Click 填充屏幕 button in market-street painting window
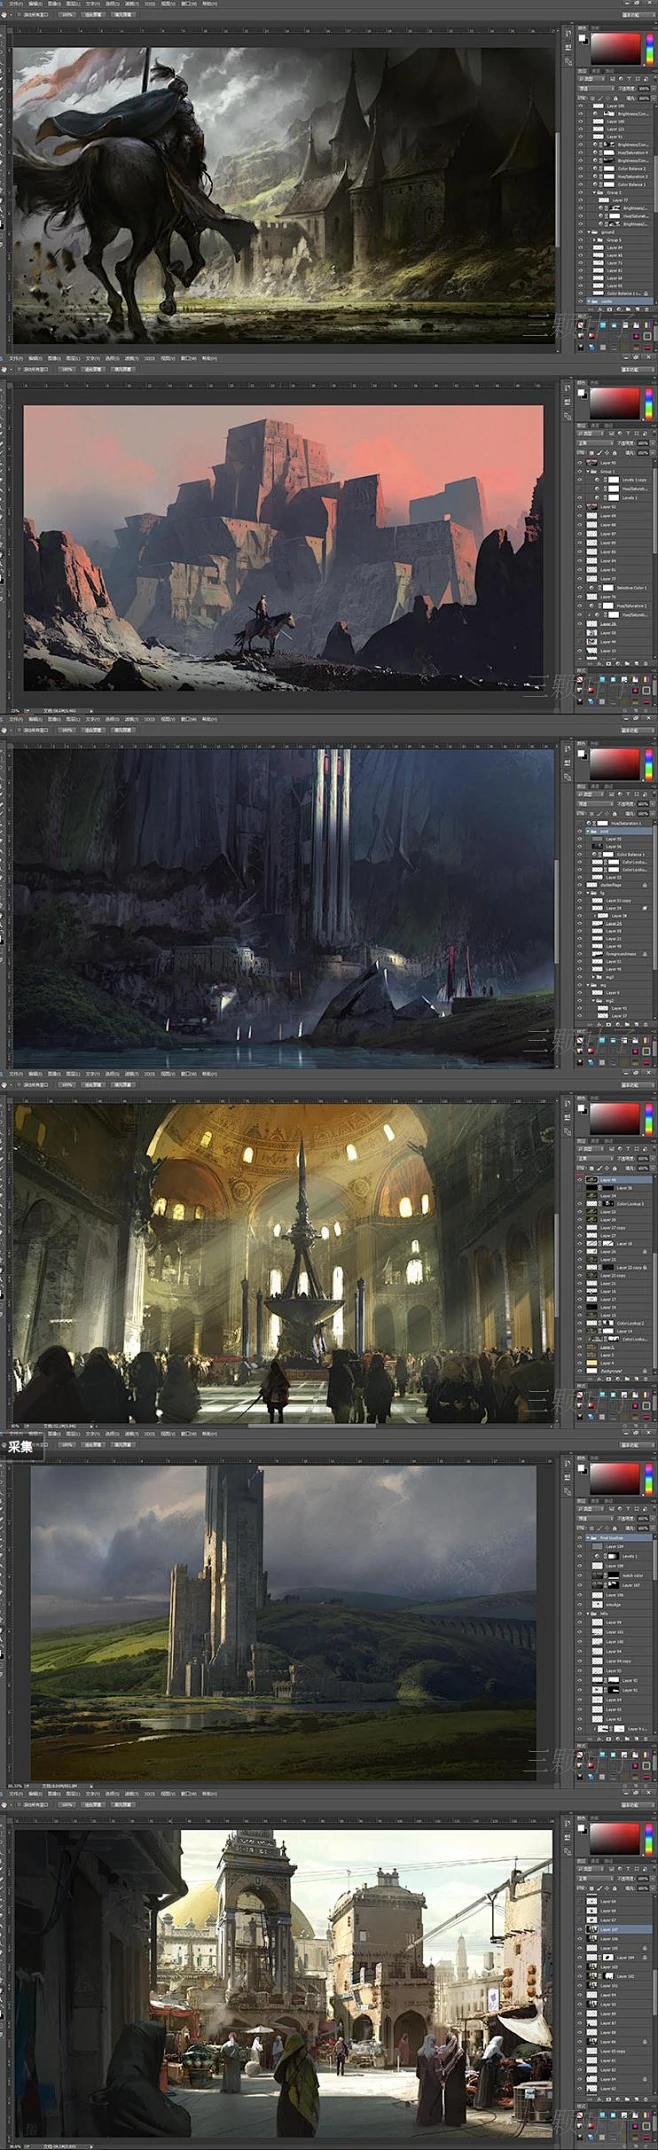This screenshot has width=658, height=2150. [x=123, y=1805]
